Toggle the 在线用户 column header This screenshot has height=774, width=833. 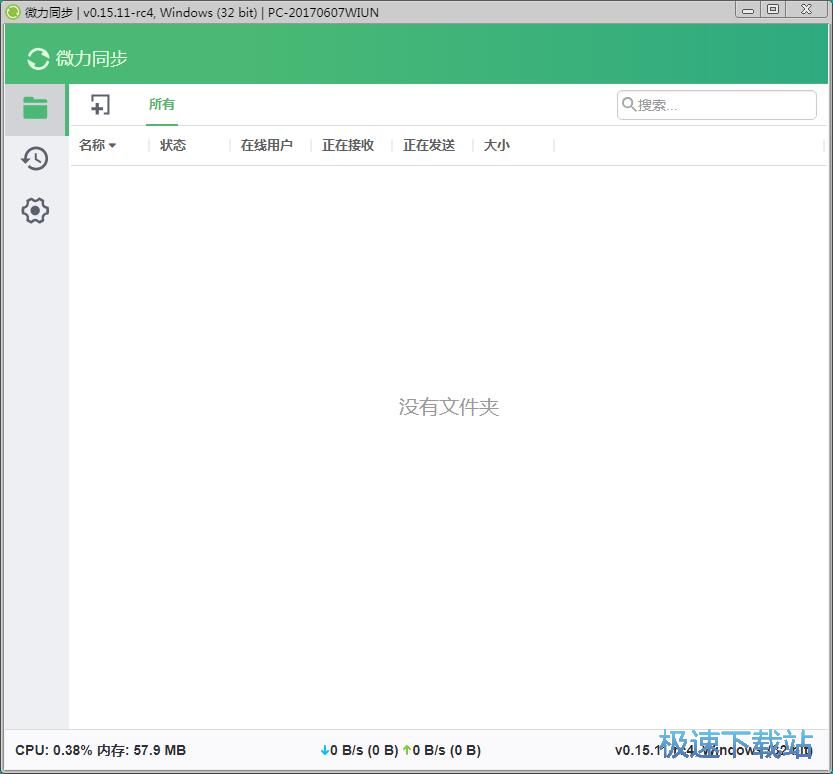click(266, 145)
